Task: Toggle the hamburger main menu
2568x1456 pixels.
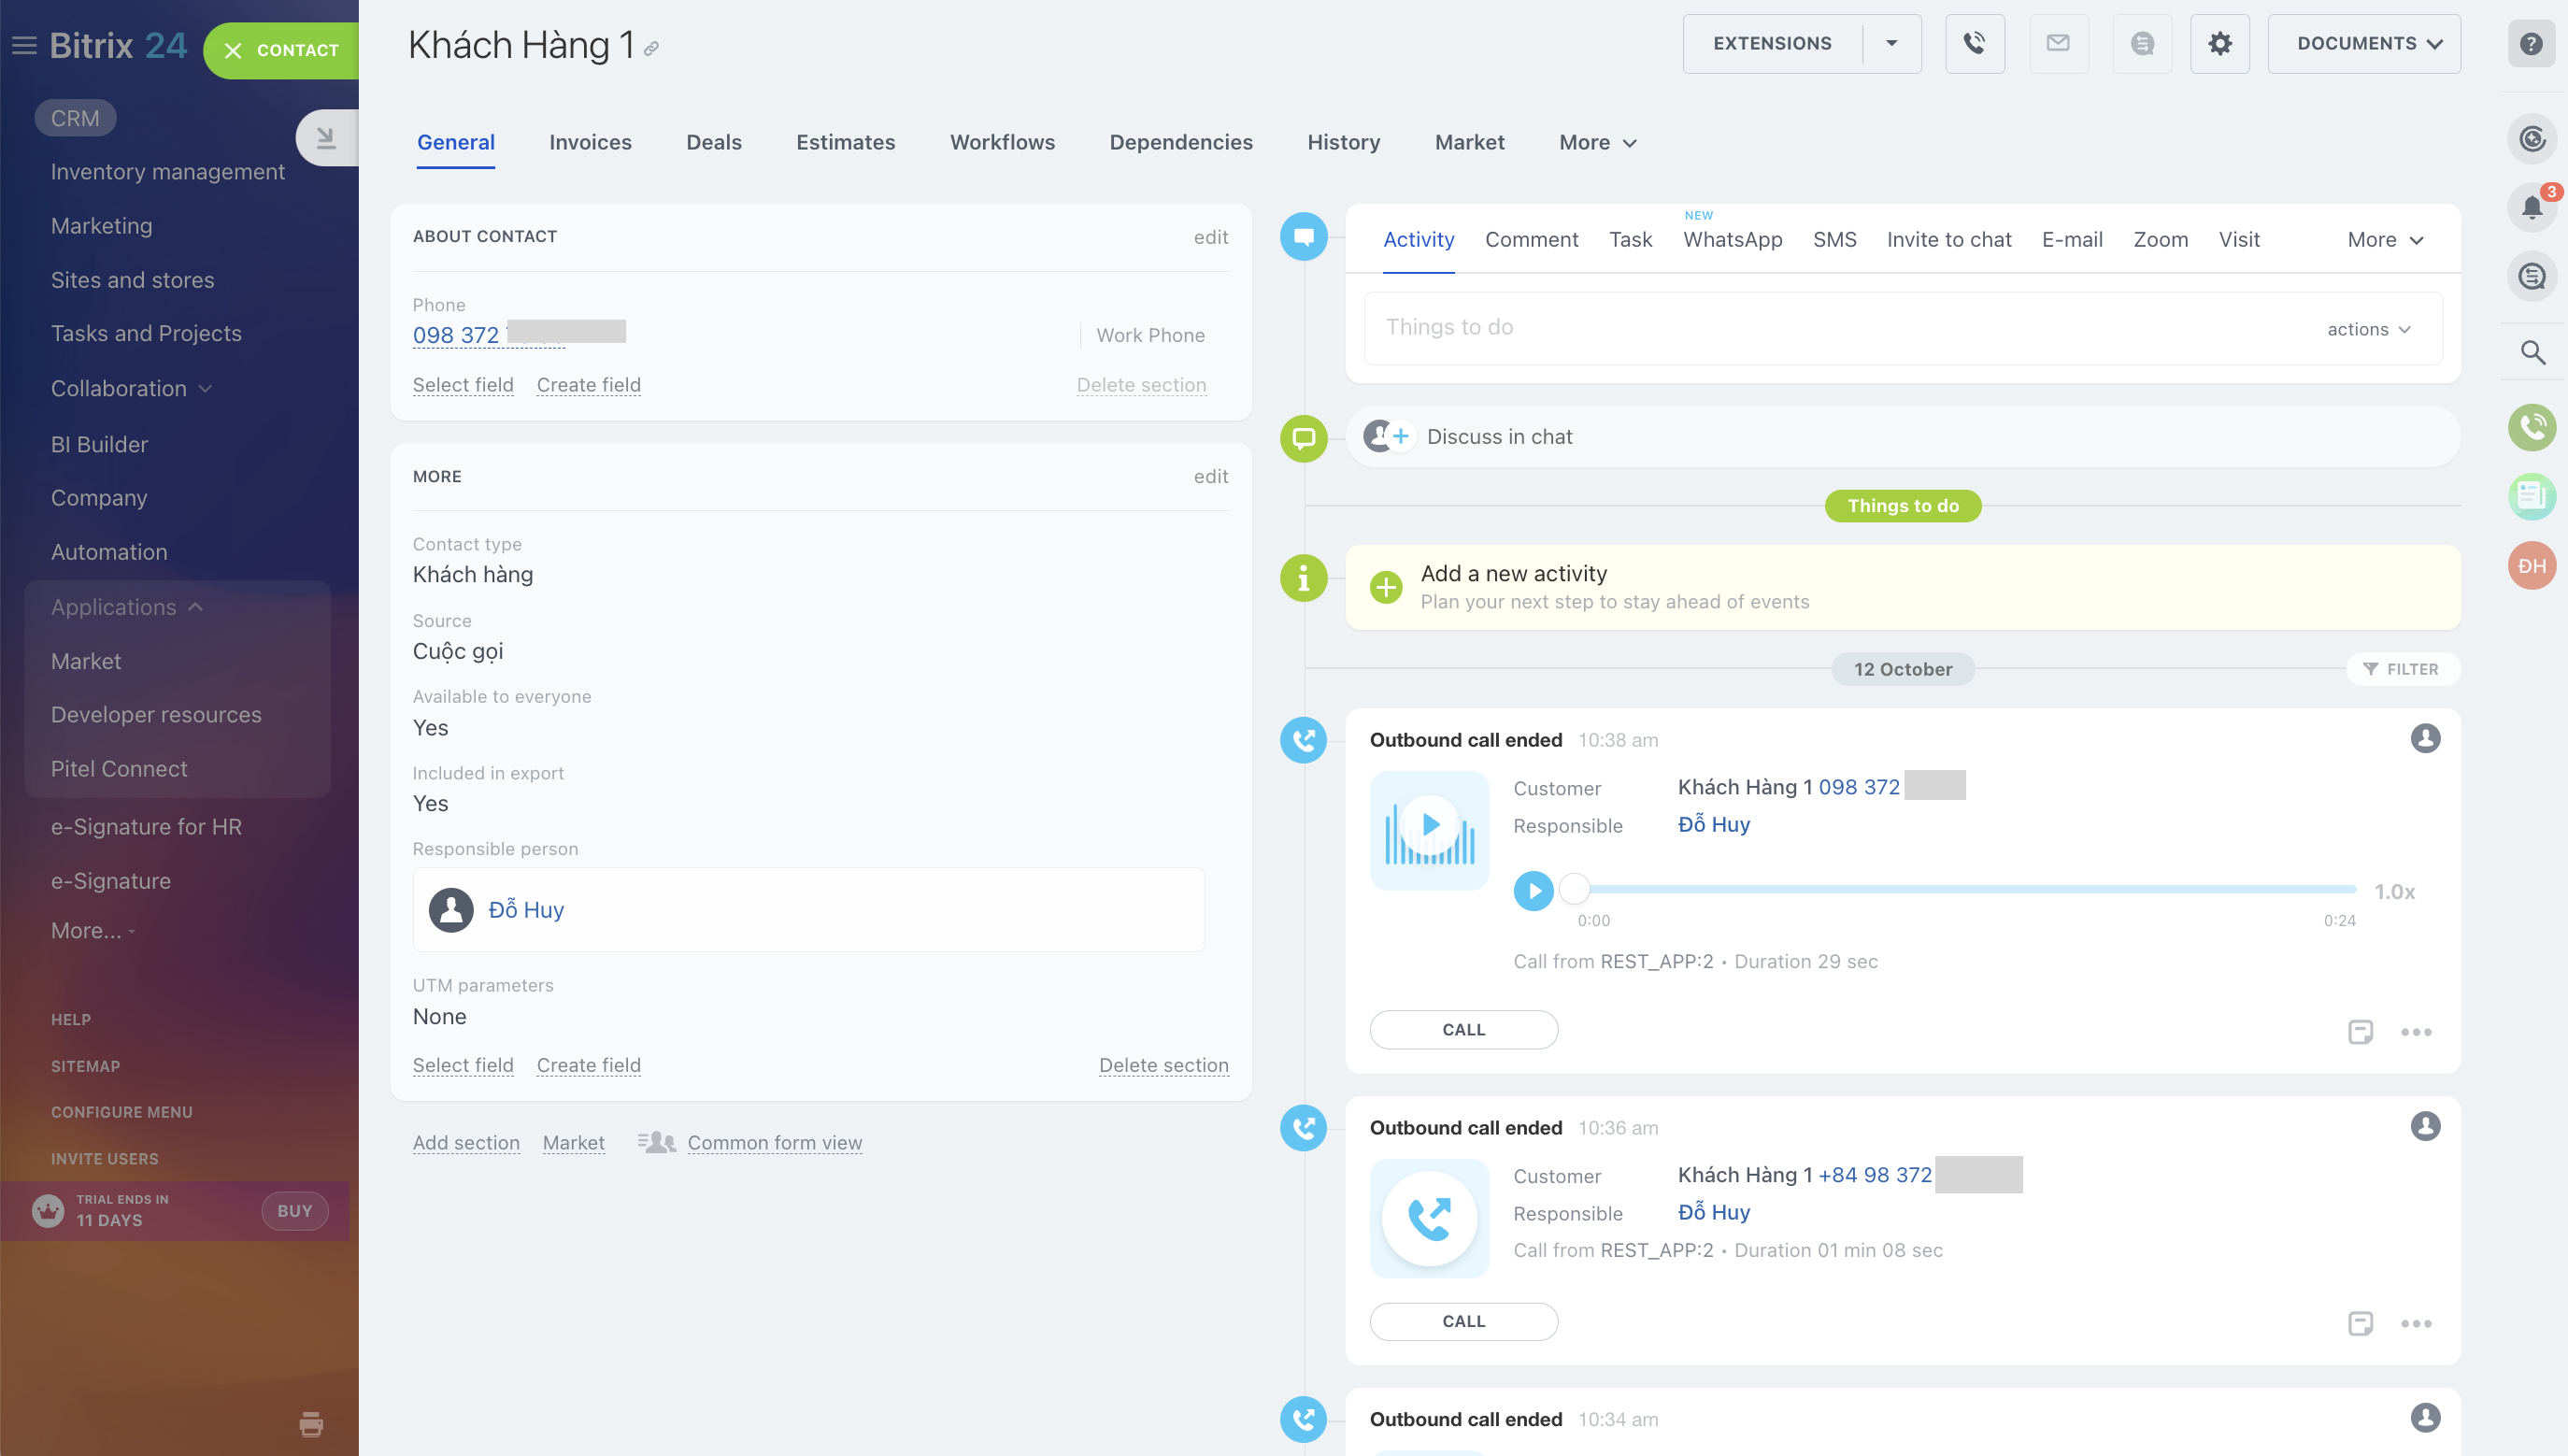Action: click(x=24, y=46)
